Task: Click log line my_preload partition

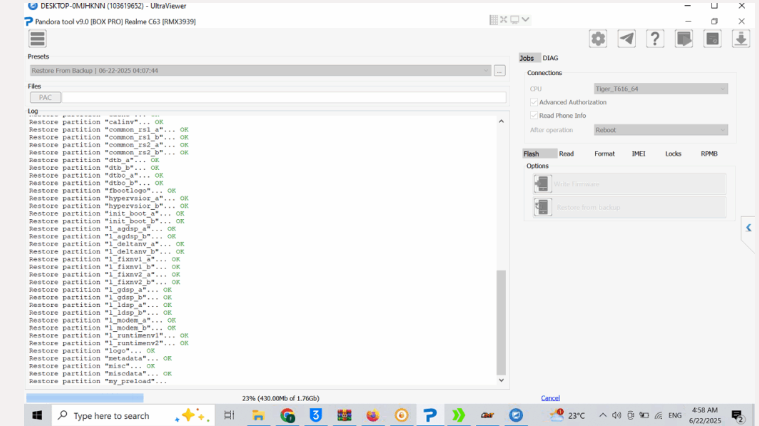Action: click(97, 381)
